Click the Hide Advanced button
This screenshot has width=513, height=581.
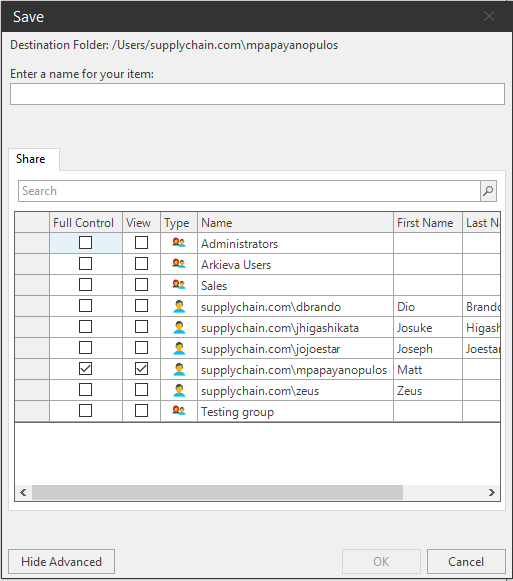(62, 562)
